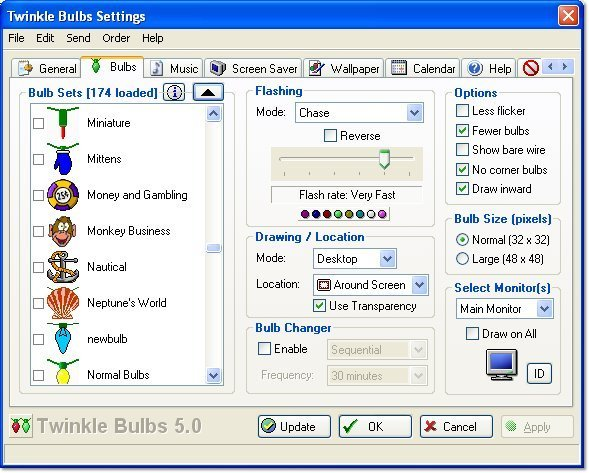589x473 pixels.
Task: Open the Edit menu
Action: 45,38
